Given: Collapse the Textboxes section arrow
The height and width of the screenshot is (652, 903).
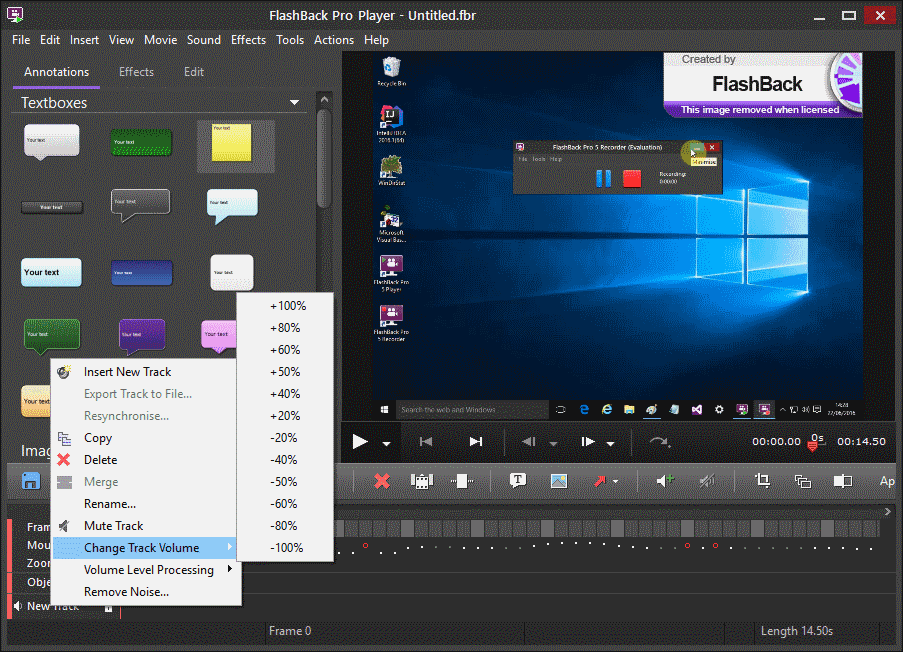Looking at the screenshot, I should coord(294,103).
